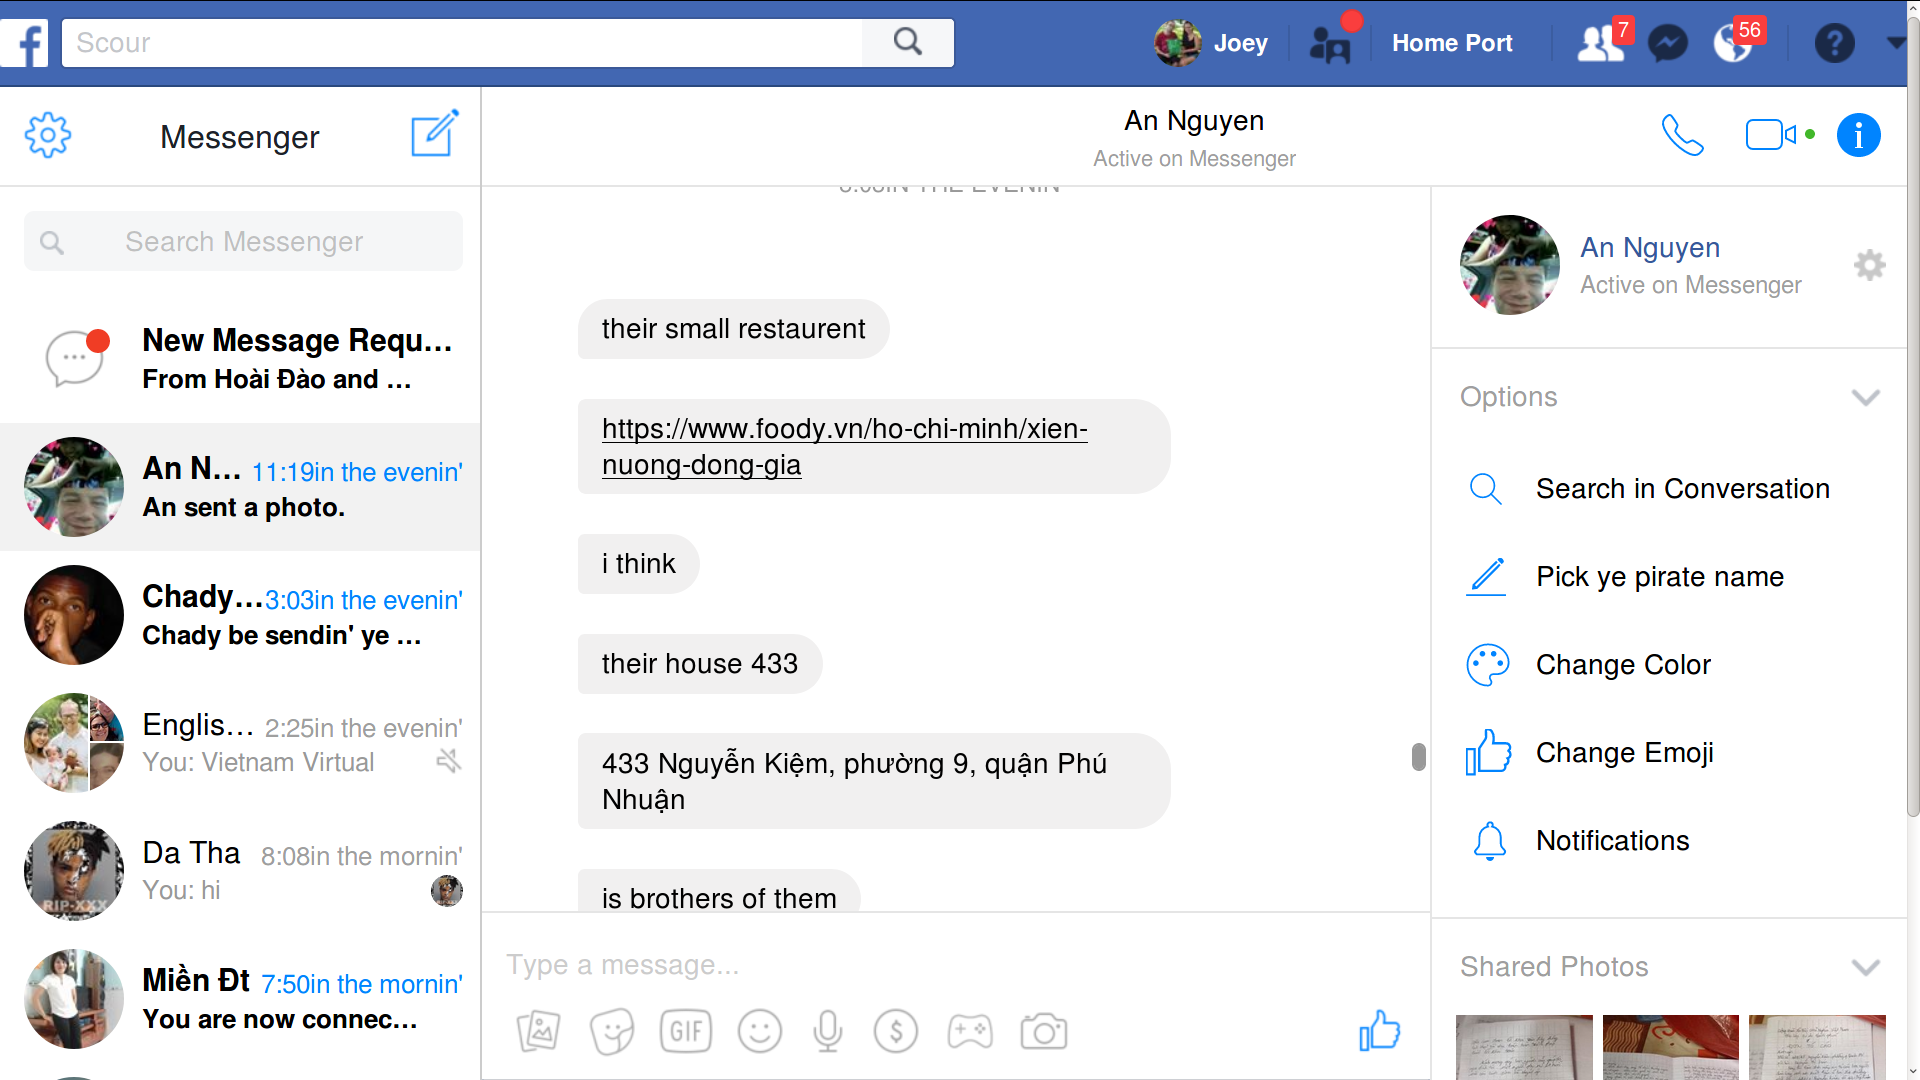The image size is (1920, 1080).
Task: Click the muted bell icon on English conversation
Action: [x=449, y=762]
